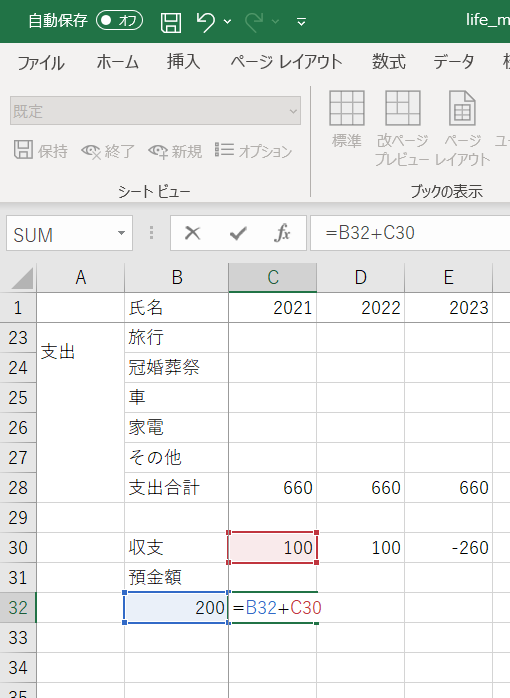510x698 pixels.
Task: Toggle 自動保存 autosave switch
Action: click(x=120, y=20)
